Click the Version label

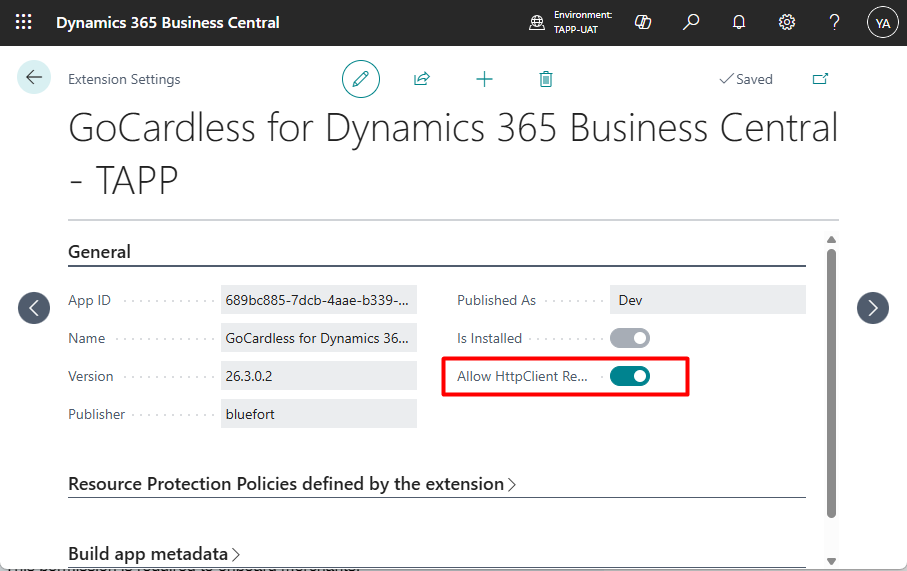coord(91,376)
